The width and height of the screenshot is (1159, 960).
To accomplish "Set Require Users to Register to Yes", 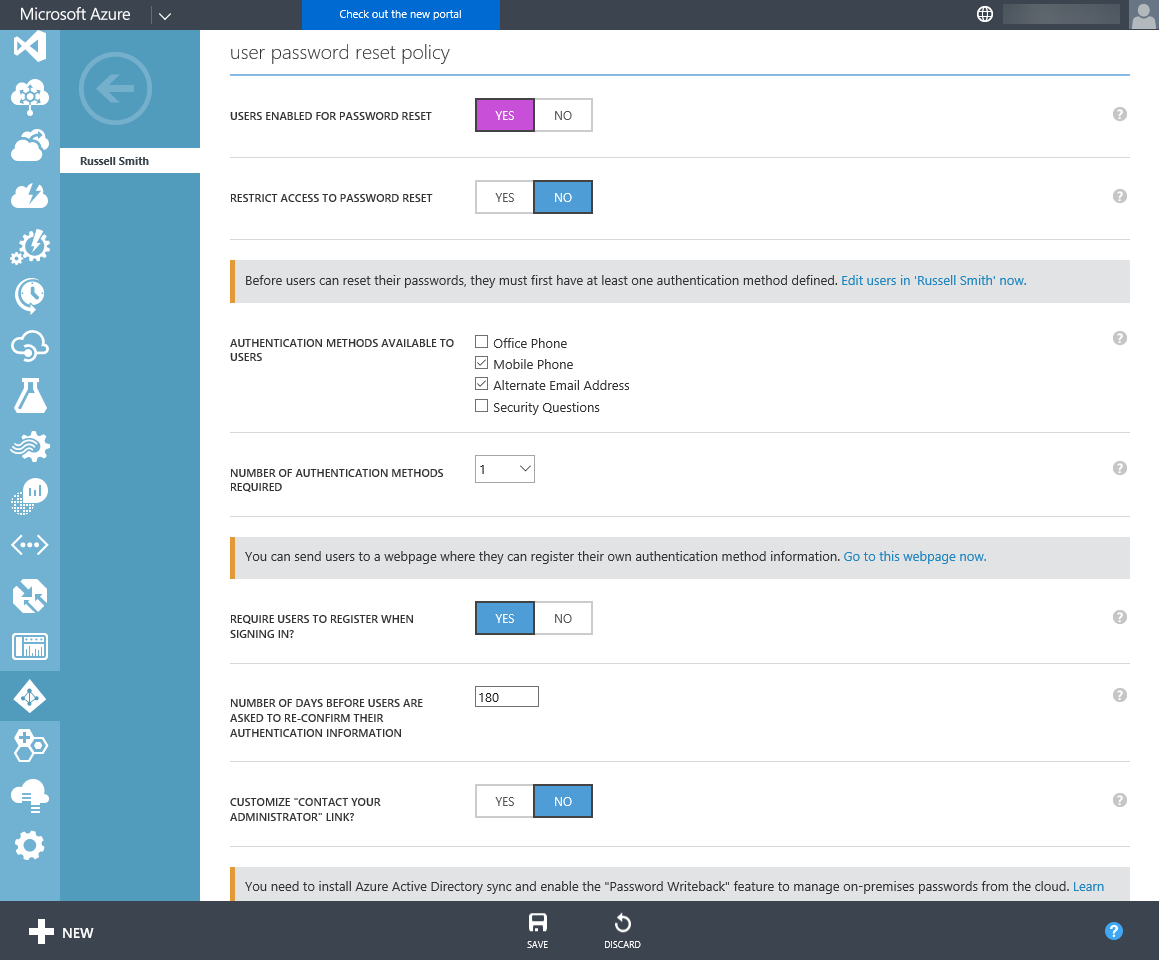I will pos(505,618).
